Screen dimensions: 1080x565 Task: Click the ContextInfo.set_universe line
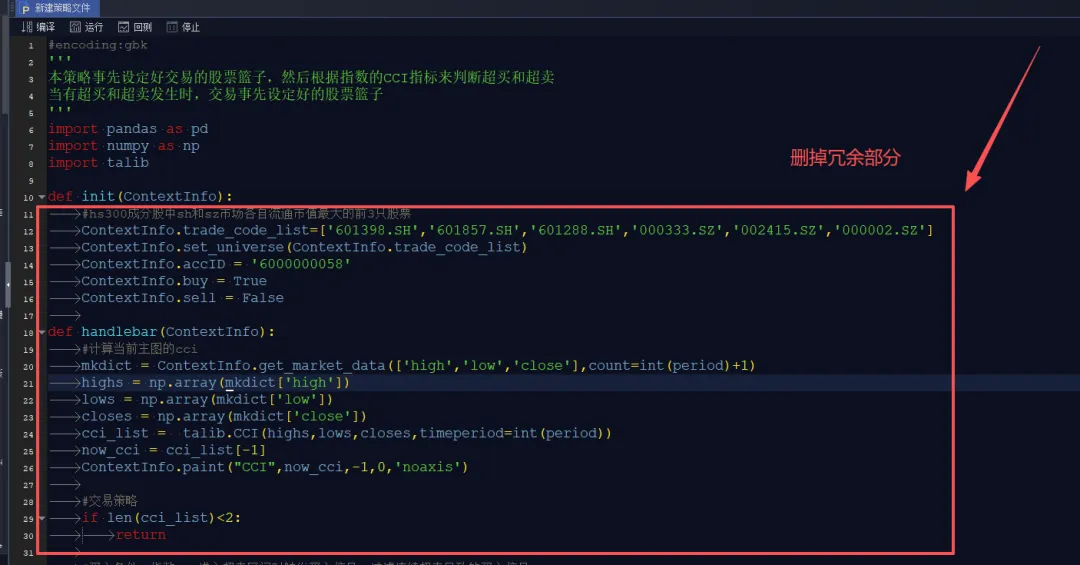(304, 247)
